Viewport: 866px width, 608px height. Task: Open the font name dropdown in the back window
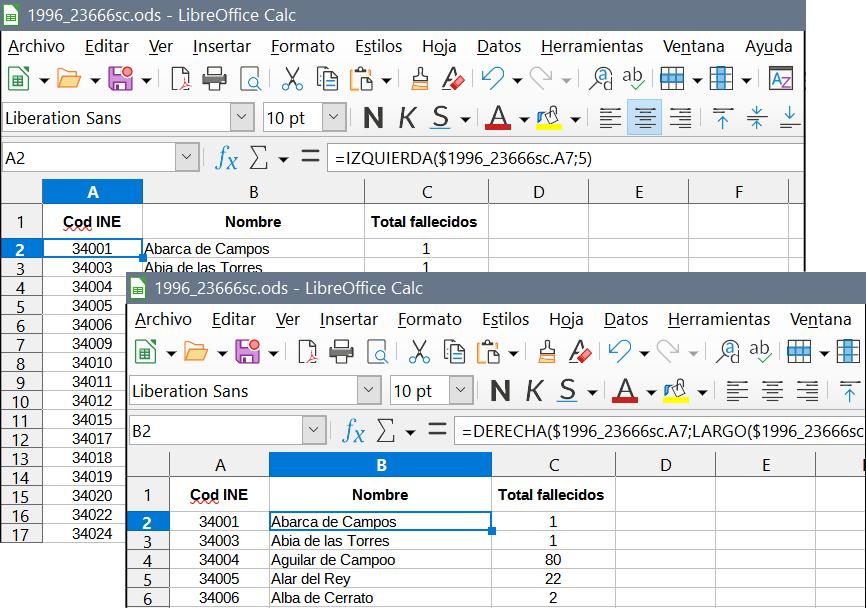(x=241, y=118)
